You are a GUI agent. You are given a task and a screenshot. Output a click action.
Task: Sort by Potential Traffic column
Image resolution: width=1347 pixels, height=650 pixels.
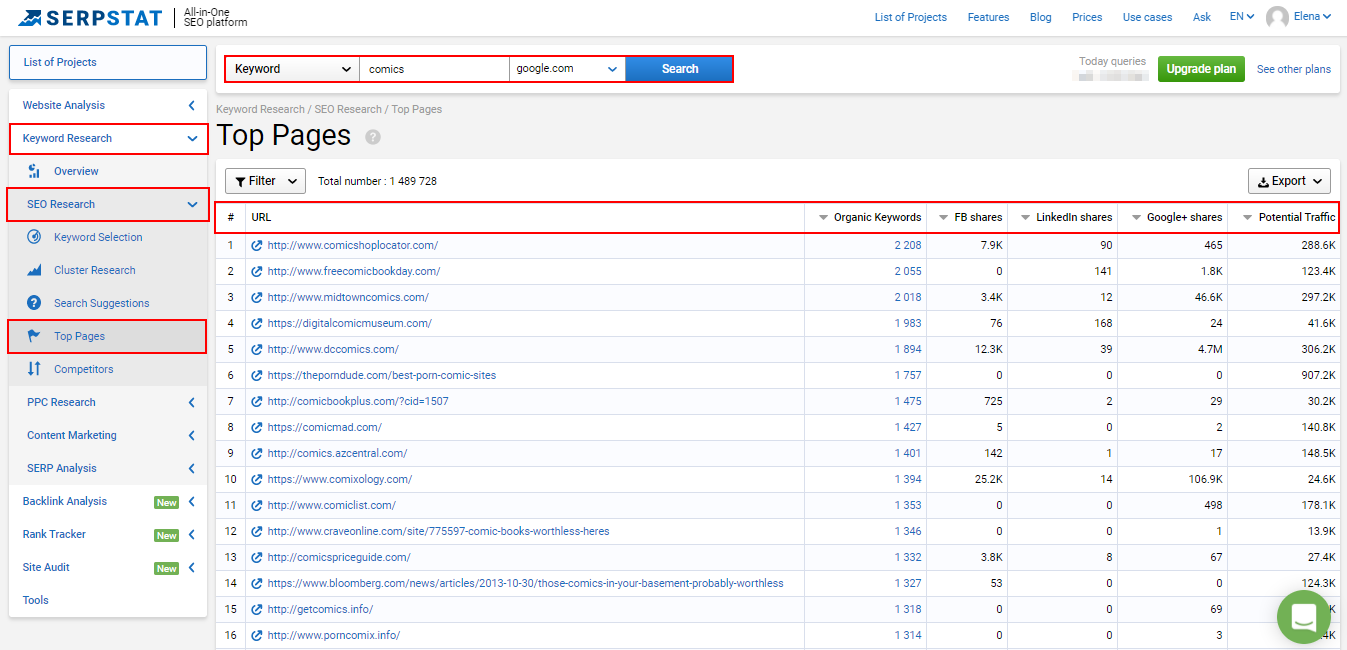click(x=1288, y=217)
